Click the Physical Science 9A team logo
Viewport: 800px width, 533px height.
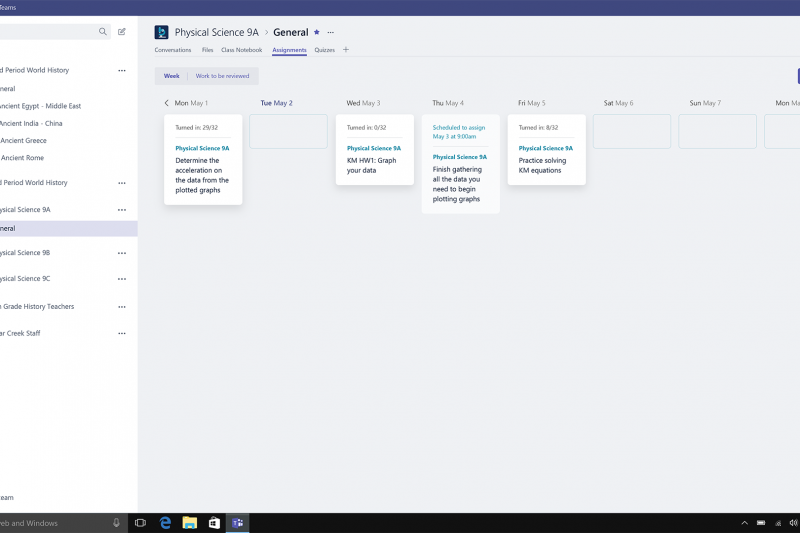(x=161, y=32)
